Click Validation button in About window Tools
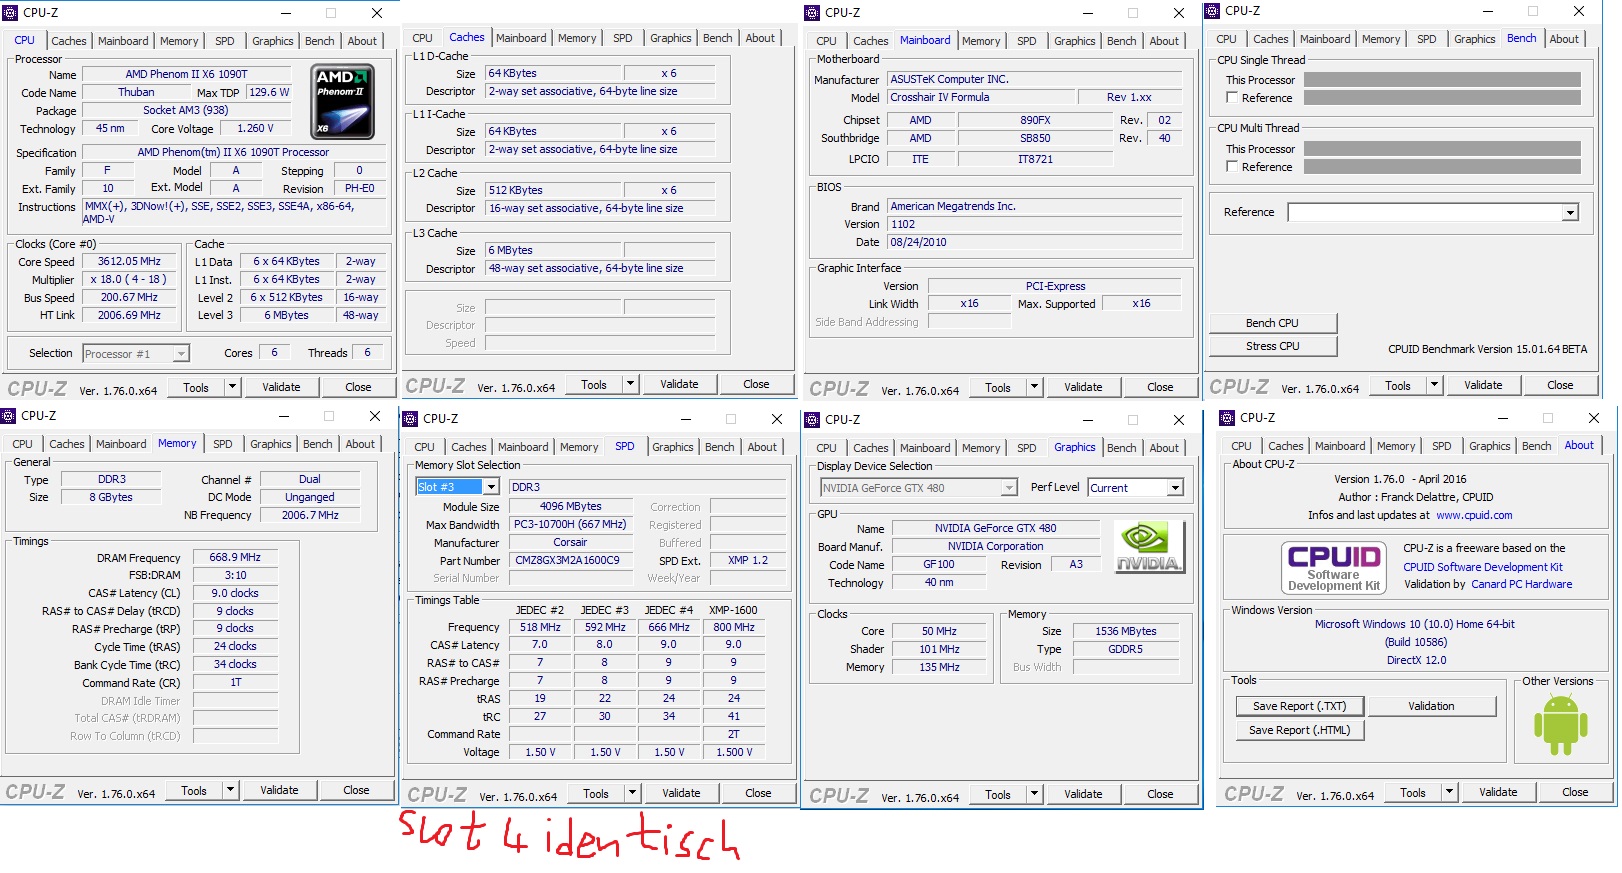1622x873 pixels. (1431, 706)
